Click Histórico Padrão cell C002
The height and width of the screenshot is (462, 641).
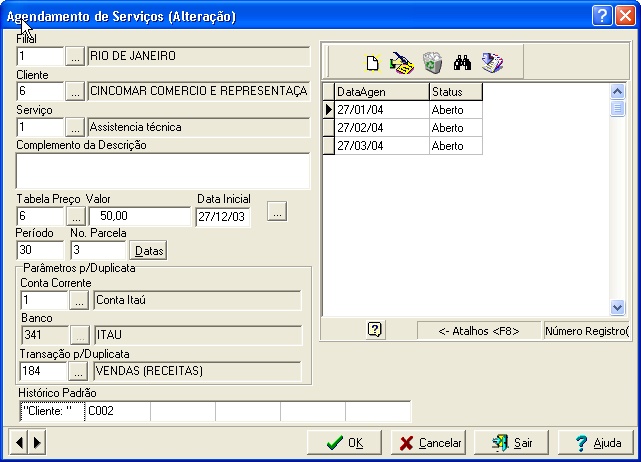(x=118, y=411)
